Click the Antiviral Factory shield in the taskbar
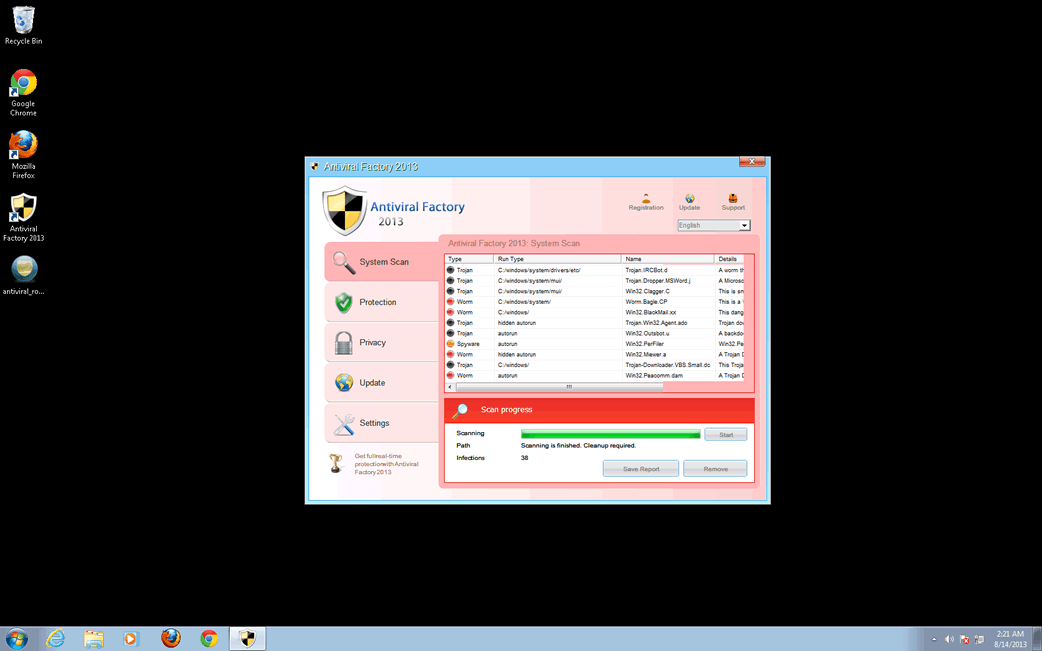 (247, 638)
